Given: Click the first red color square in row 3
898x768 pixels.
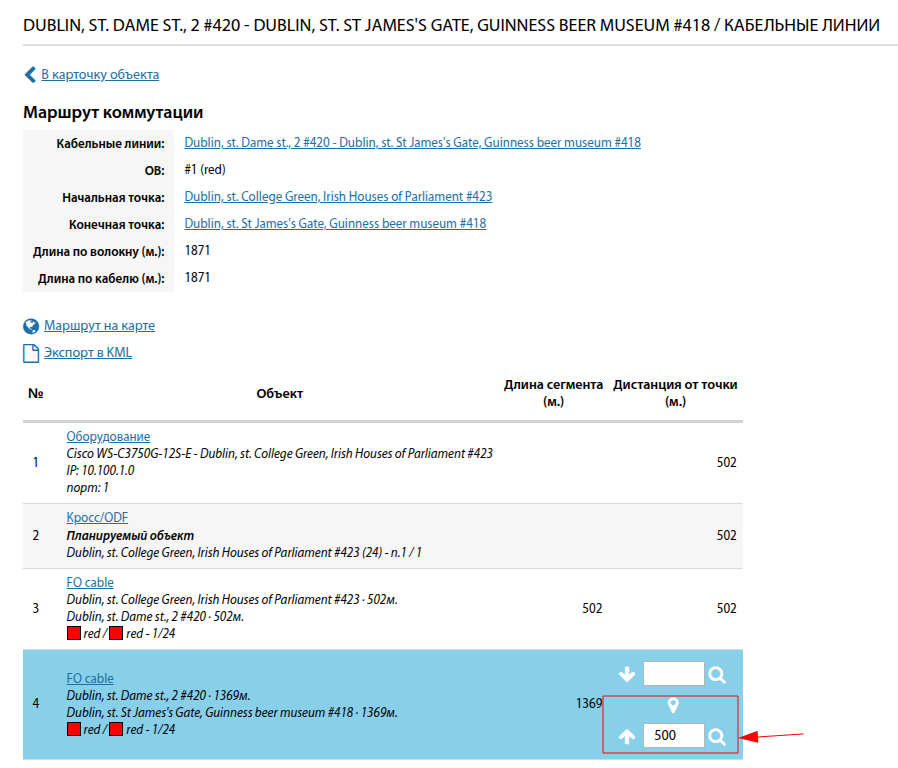Looking at the screenshot, I should click(74, 634).
